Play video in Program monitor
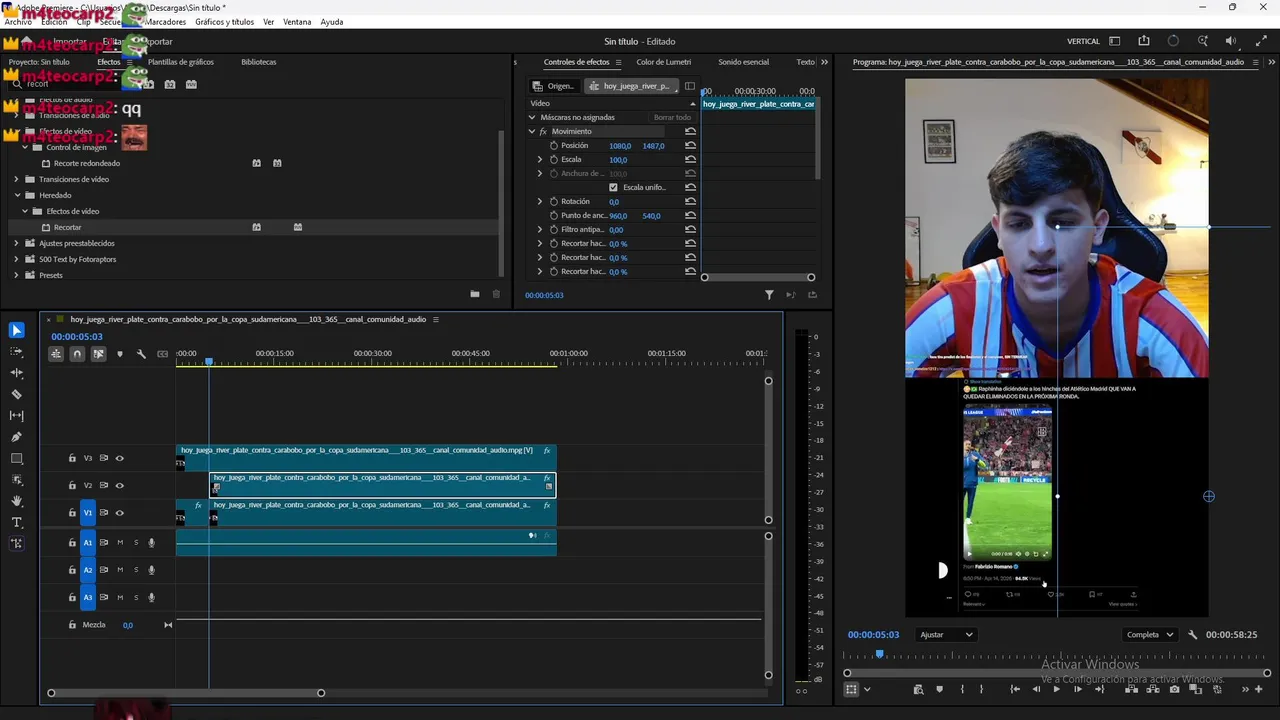The width and height of the screenshot is (1280, 720). pos(1056,689)
